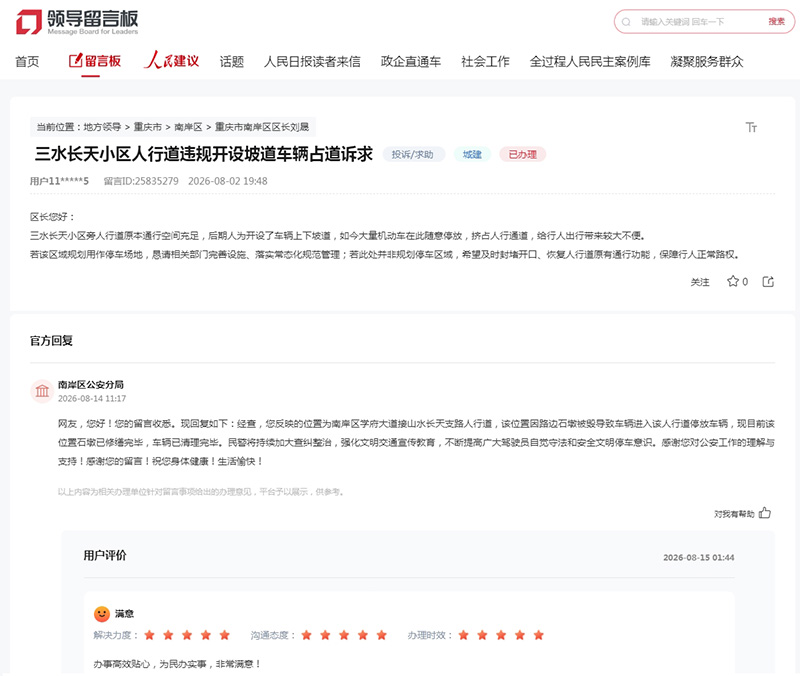This screenshot has height=676, width=800.
Task: Click the 区长您好： greeting line
Action: tap(53, 217)
